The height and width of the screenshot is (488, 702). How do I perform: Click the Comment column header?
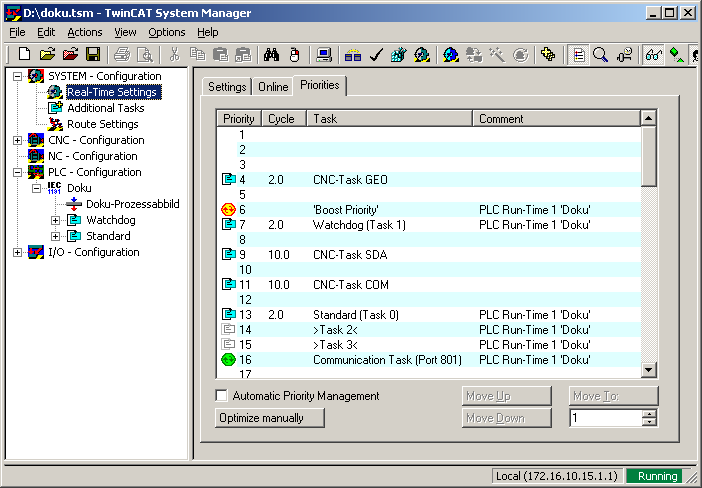tap(556, 119)
